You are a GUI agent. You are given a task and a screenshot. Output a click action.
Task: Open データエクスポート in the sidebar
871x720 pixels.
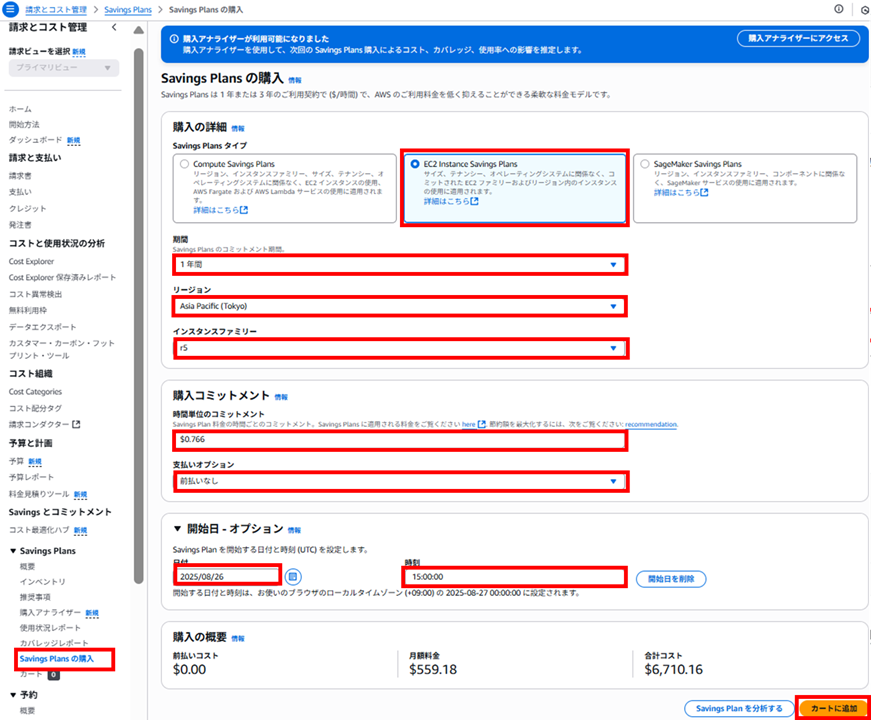(42, 327)
